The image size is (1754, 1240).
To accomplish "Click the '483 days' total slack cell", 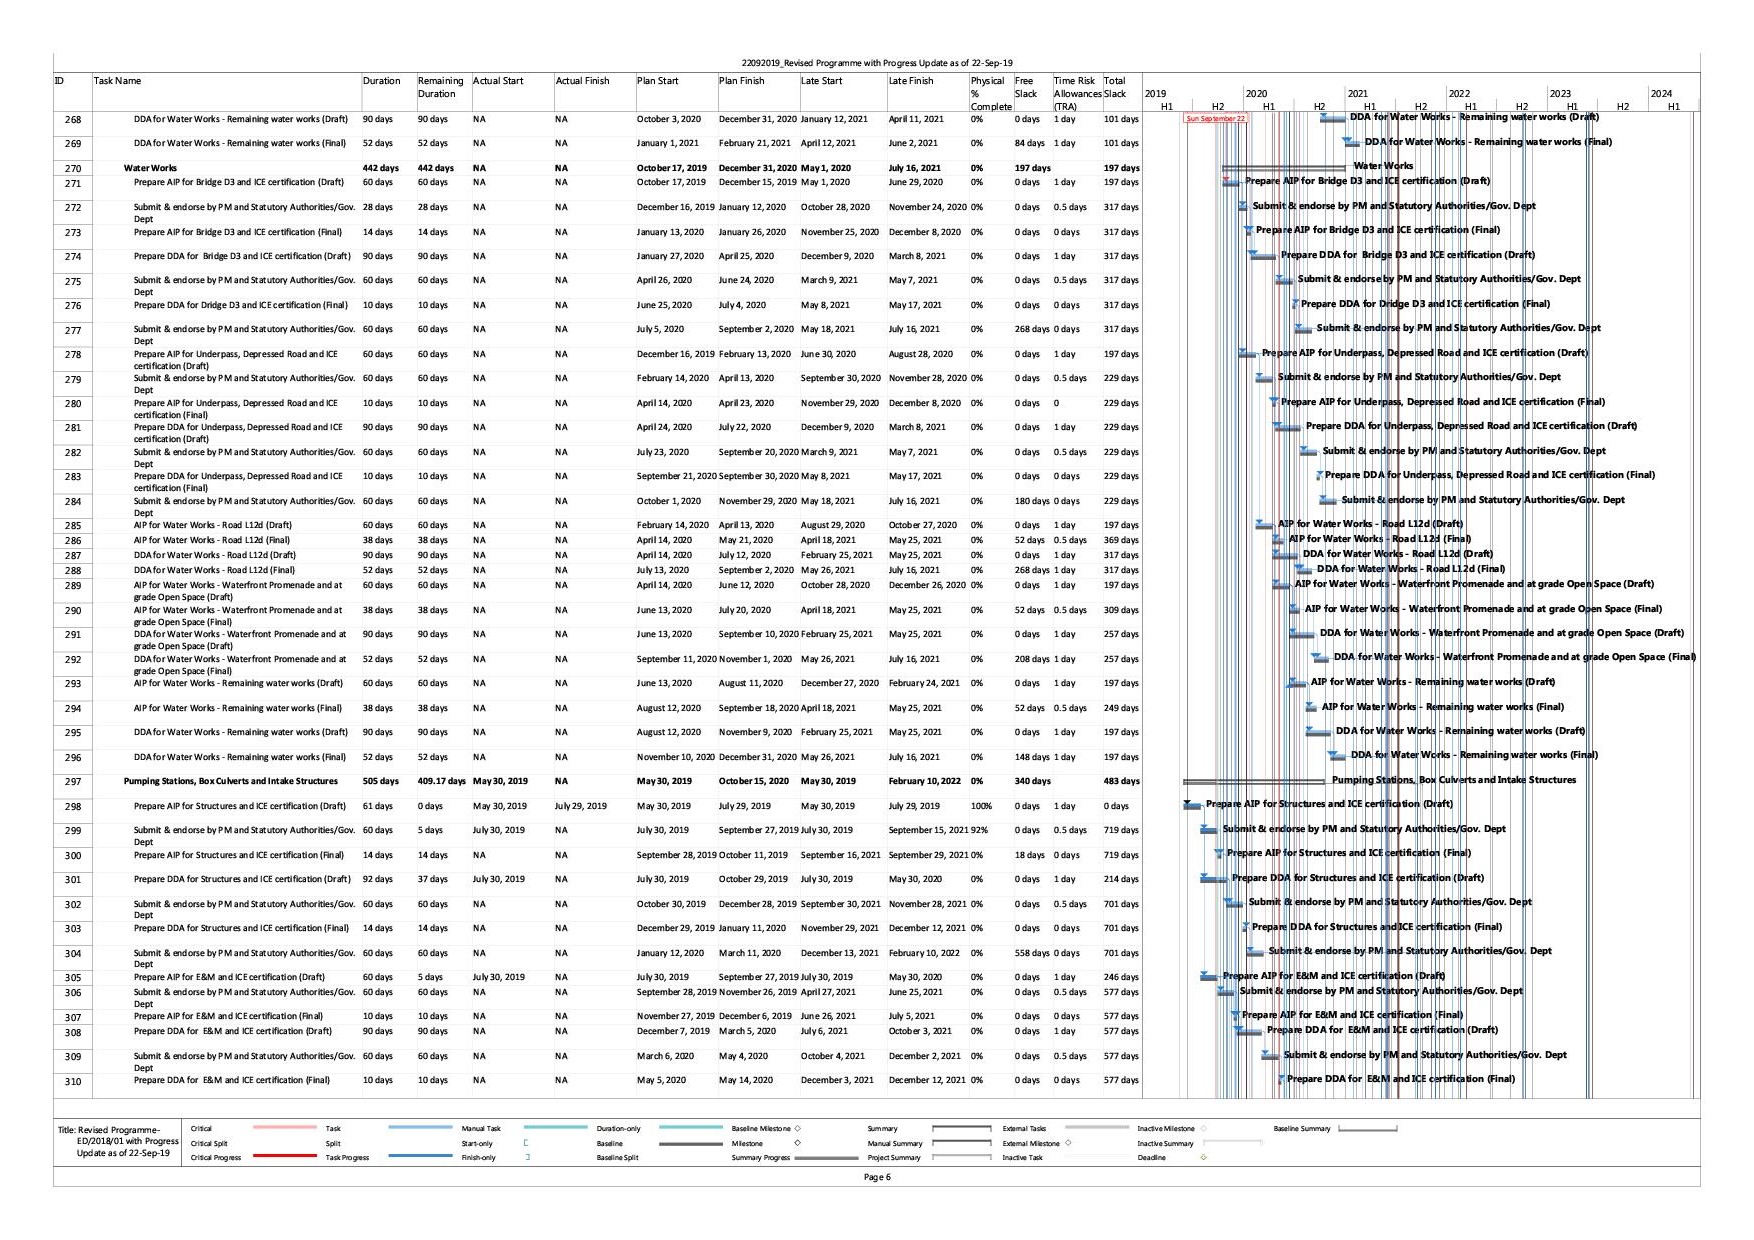I will pos(1121,781).
